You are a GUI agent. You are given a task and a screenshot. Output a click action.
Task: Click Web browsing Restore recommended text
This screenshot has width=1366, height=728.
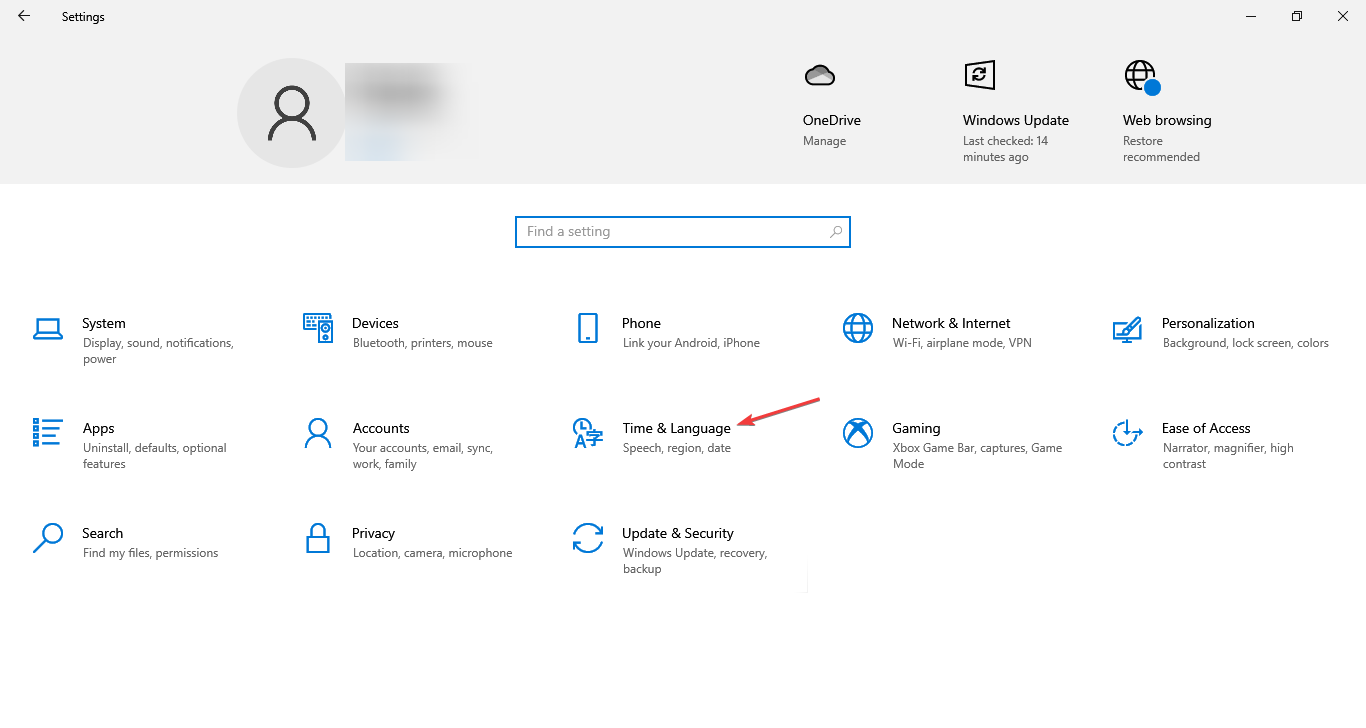[x=1161, y=149]
